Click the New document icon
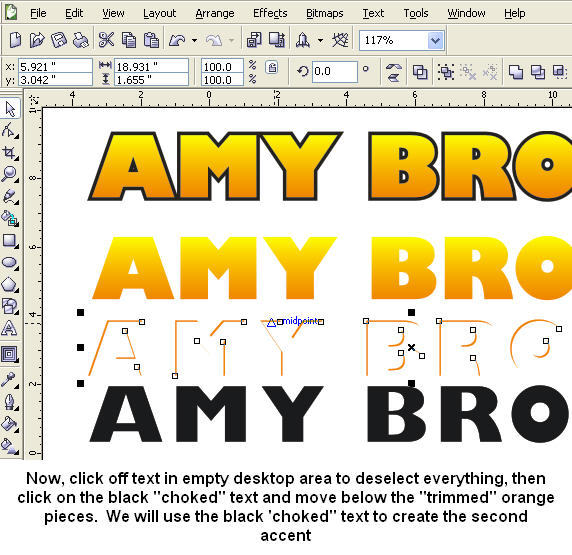Viewport: 572px width, 555px height. [15, 40]
